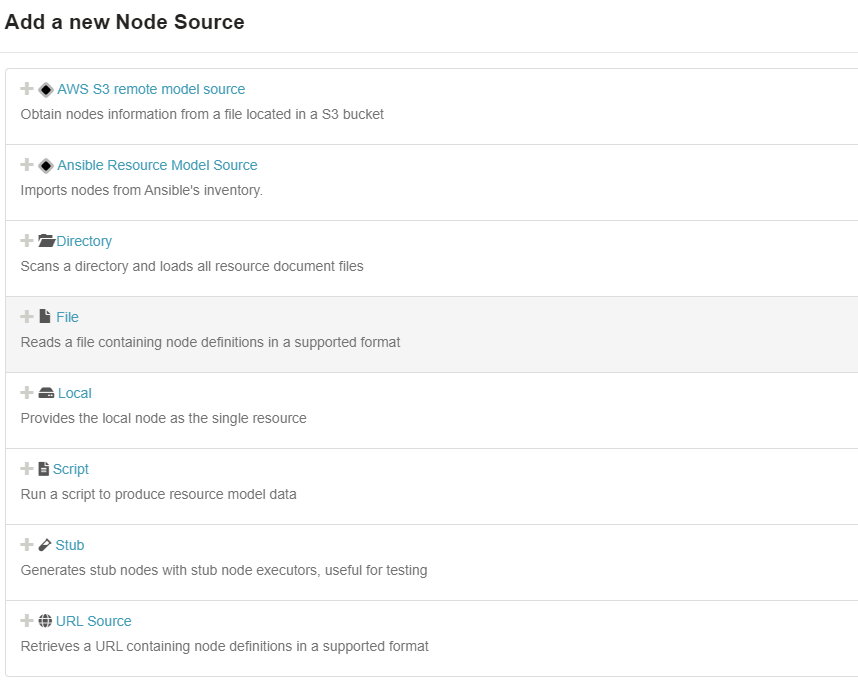Click the Ansible Resource Model diamond icon
The height and width of the screenshot is (683, 858).
coord(45,165)
